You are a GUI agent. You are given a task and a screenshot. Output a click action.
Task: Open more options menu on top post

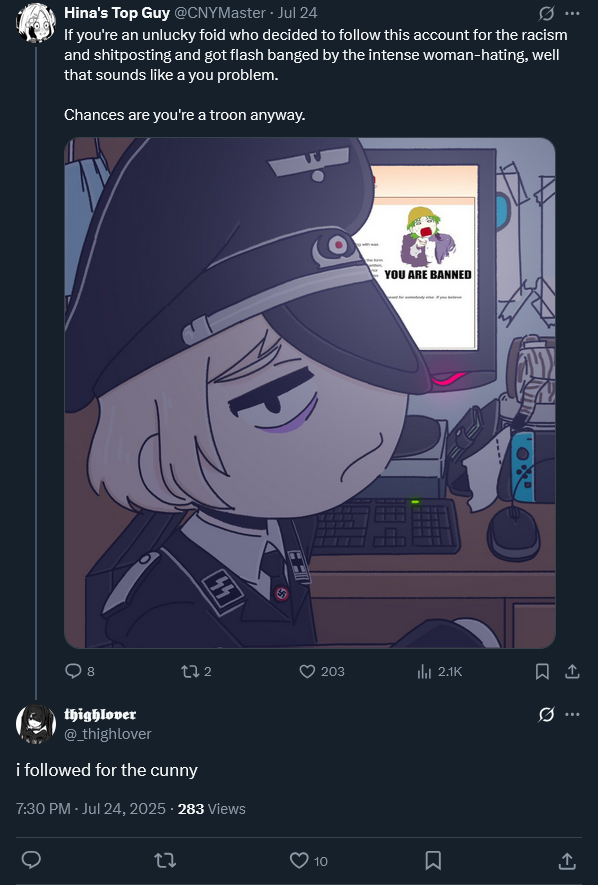(572, 13)
